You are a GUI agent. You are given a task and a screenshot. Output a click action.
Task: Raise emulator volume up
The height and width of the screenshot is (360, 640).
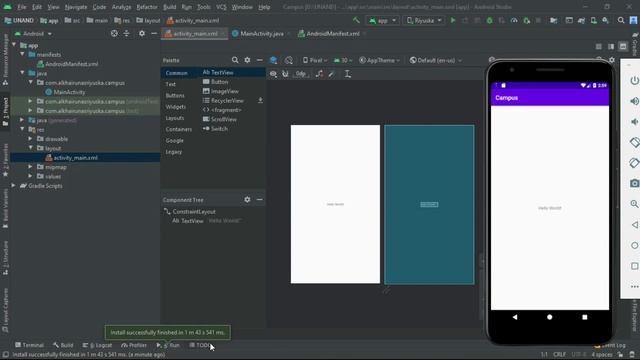tap(634, 101)
